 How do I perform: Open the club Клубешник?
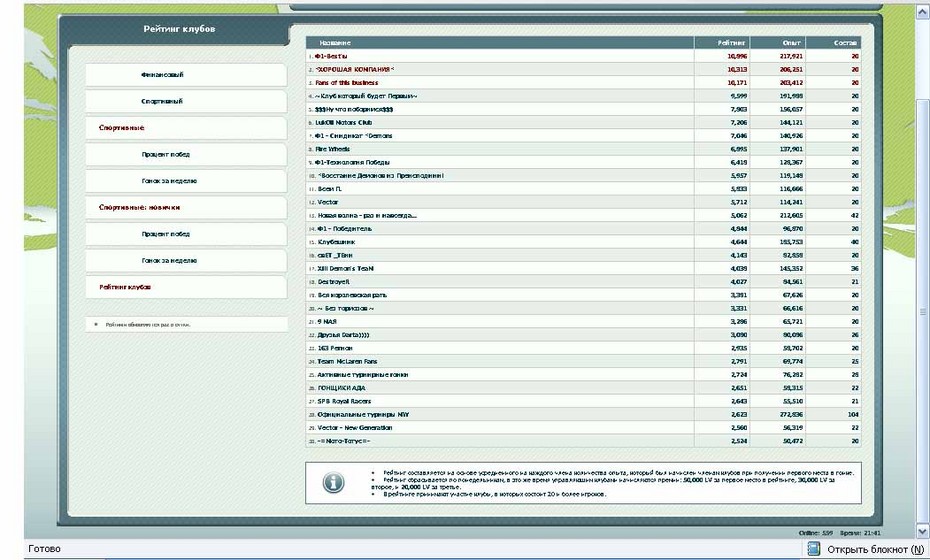336,243
